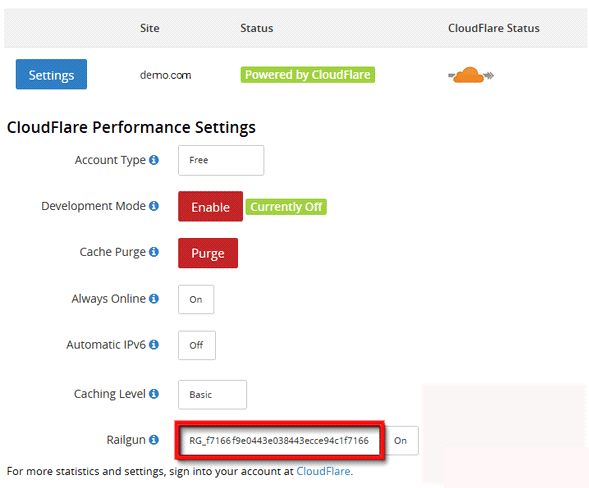
Task: Click info icon next to Account Type
Action: pos(154,160)
